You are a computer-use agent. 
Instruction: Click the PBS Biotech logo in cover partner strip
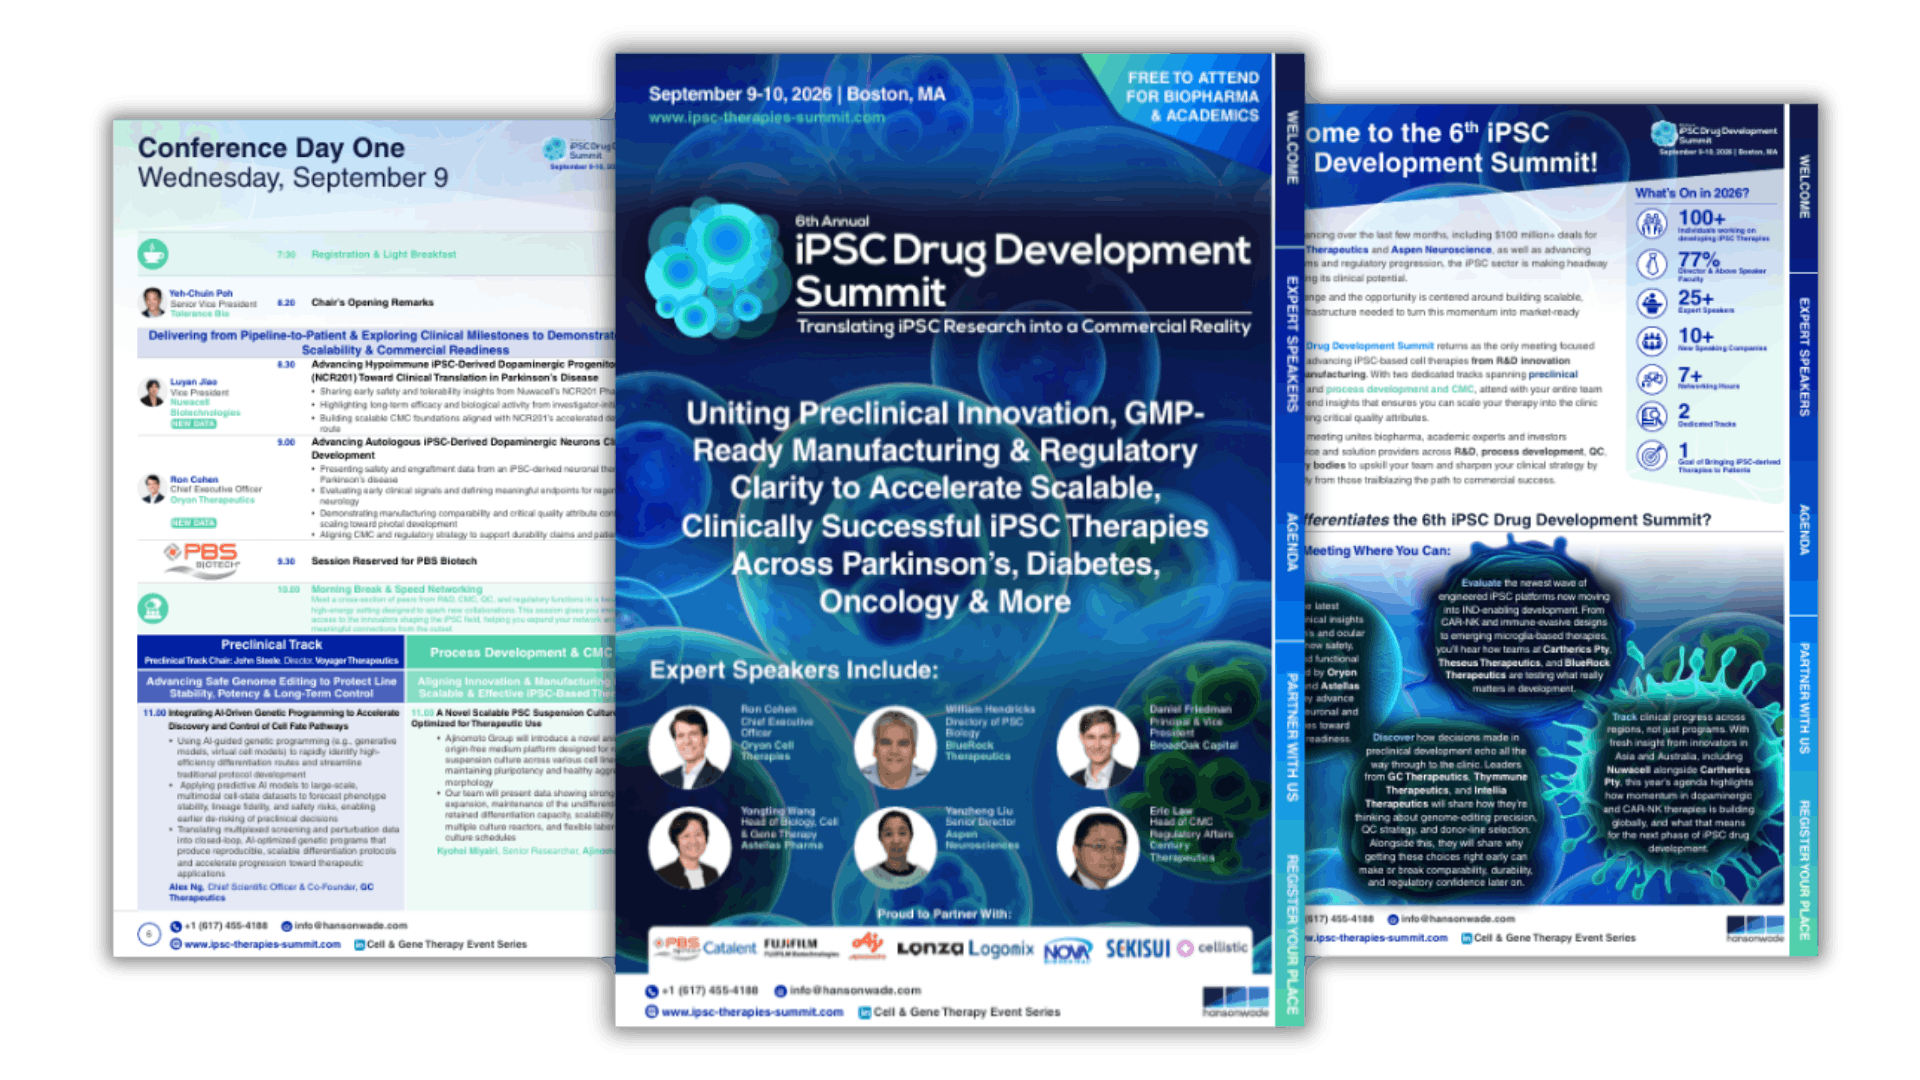point(677,946)
